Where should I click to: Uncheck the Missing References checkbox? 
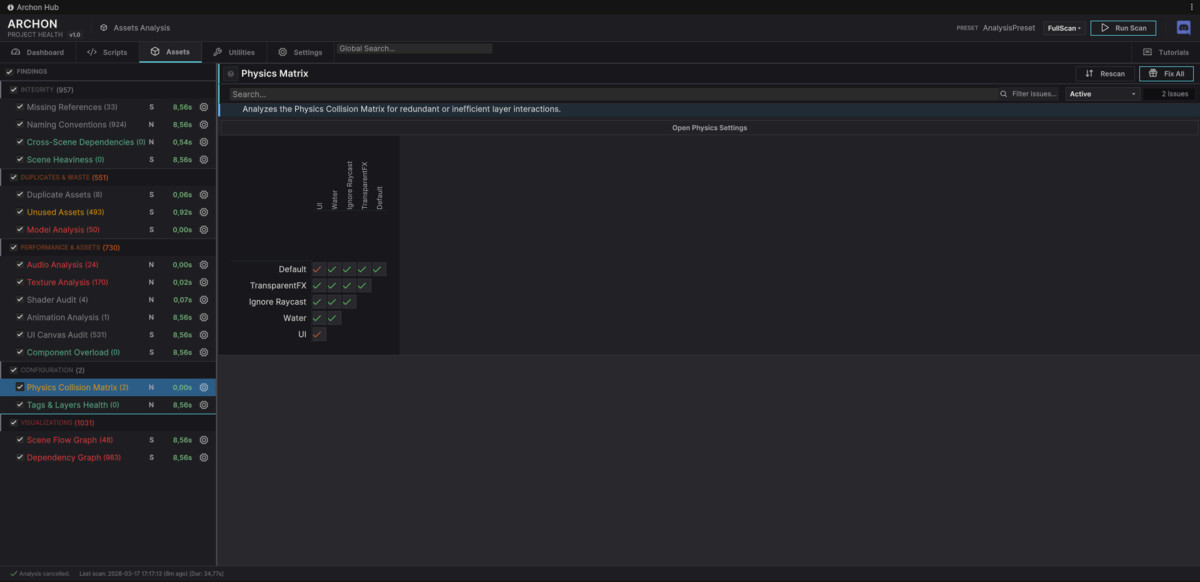coord(20,107)
